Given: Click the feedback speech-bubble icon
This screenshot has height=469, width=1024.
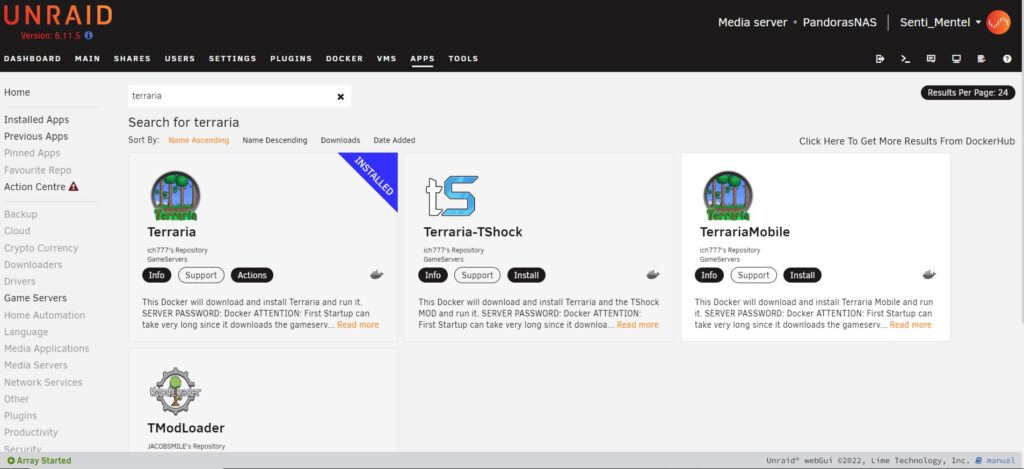Looking at the screenshot, I should click(x=931, y=59).
